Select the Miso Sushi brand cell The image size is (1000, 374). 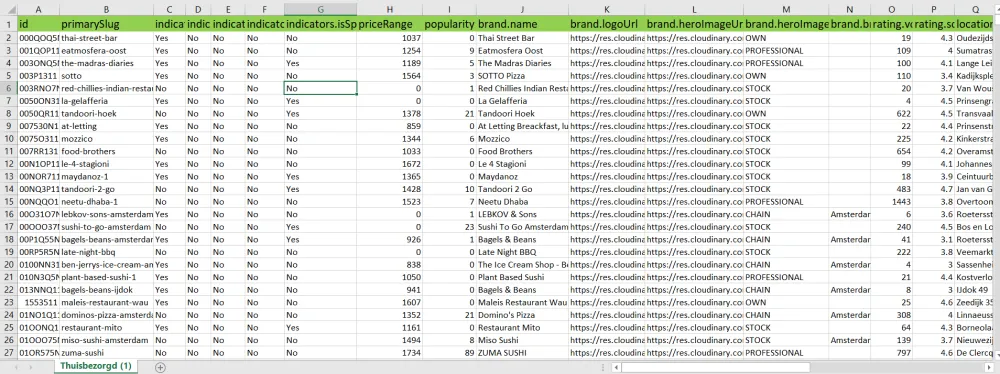coord(522,340)
